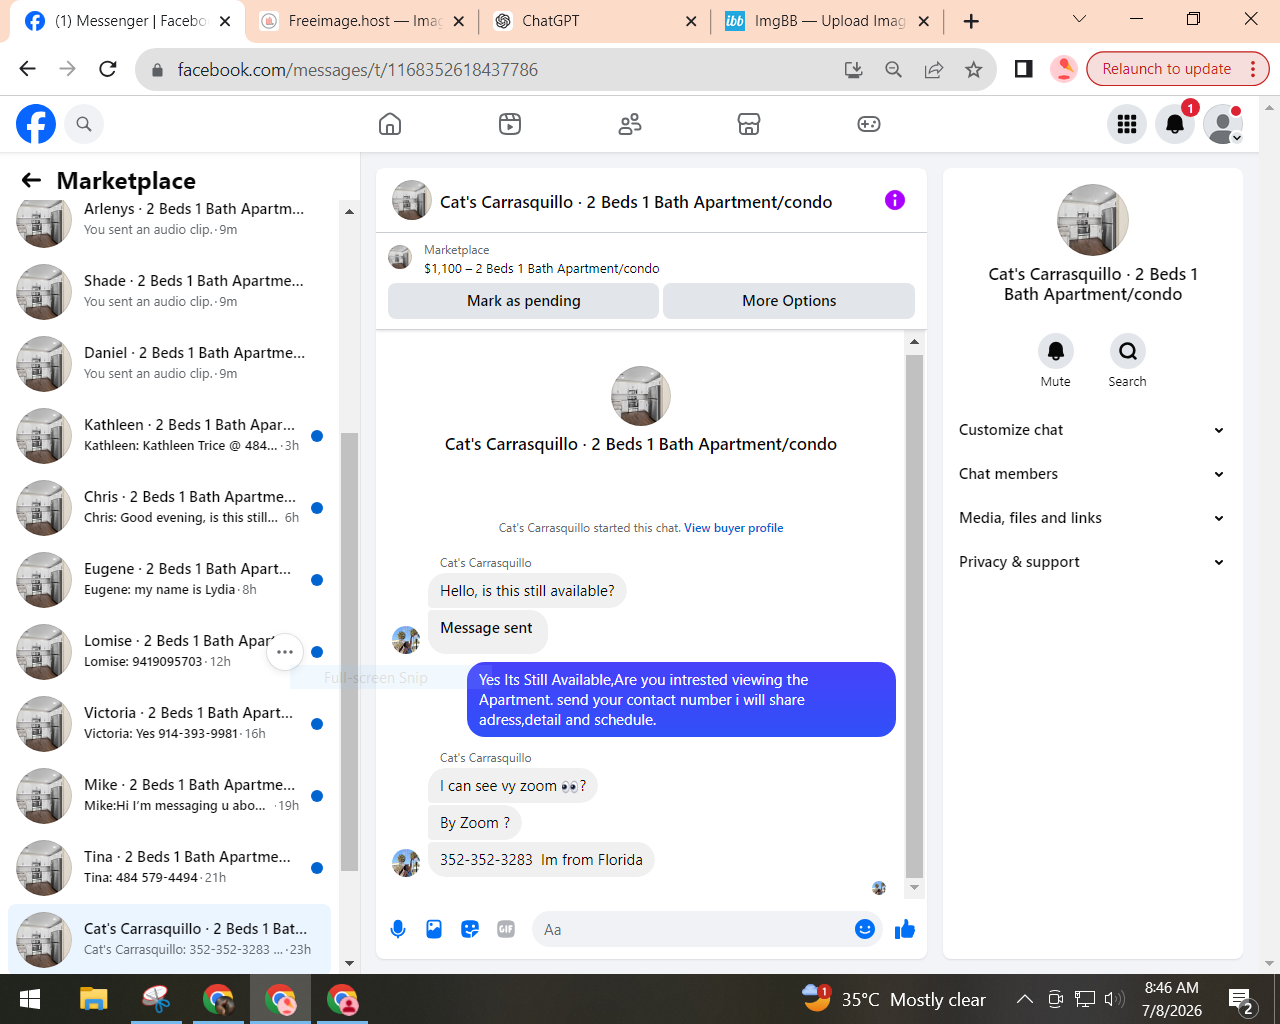1280x1024 pixels.
Task: Open Facebook home via logo
Action: (36, 124)
